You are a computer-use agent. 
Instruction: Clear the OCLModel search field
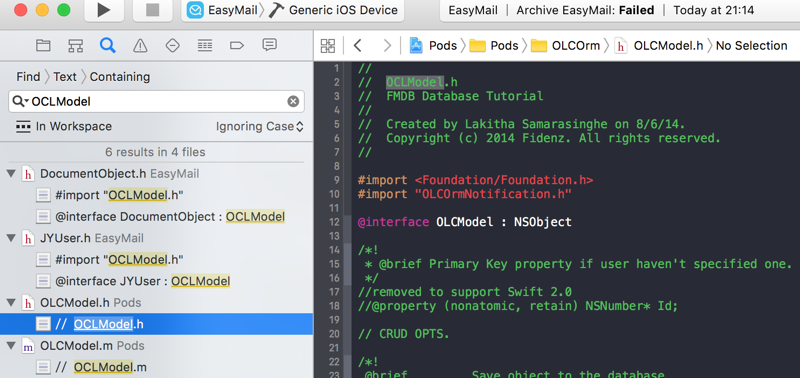click(x=293, y=102)
